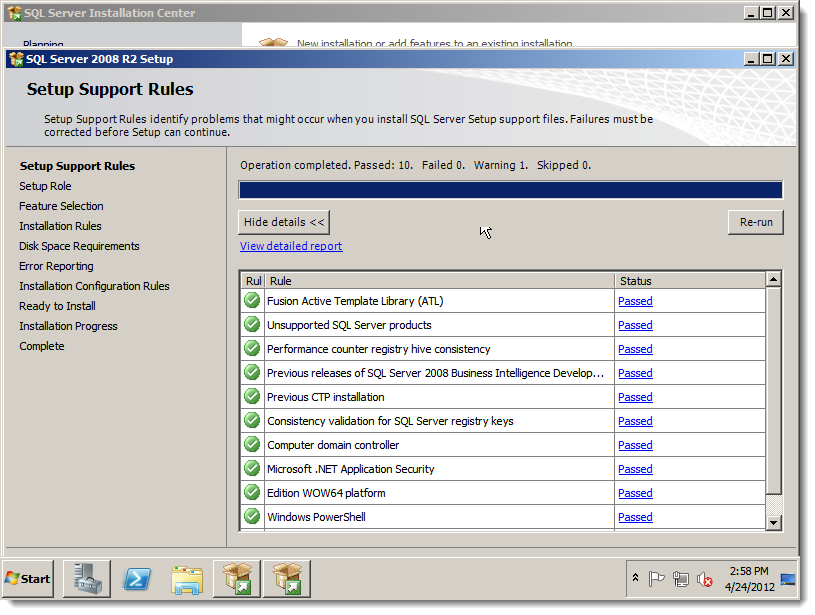This screenshot has width=815, height=615.
Task: Click the Hide details button
Action: pyautogui.click(x=284, y=222)
